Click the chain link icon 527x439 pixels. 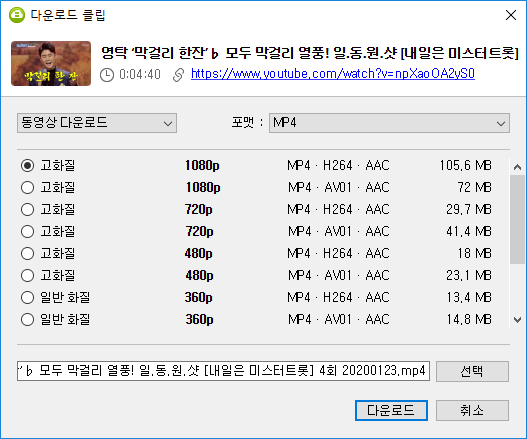coord(178,75)
